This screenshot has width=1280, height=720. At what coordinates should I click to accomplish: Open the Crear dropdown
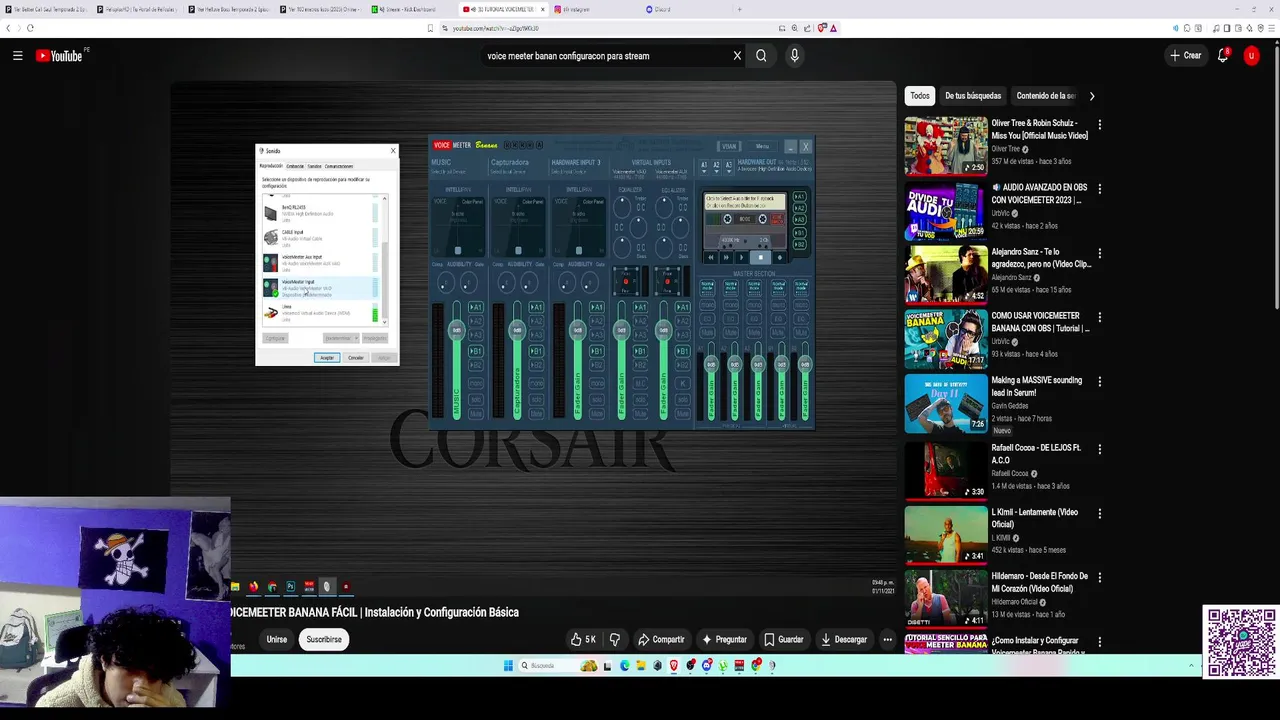[1186, 56]
